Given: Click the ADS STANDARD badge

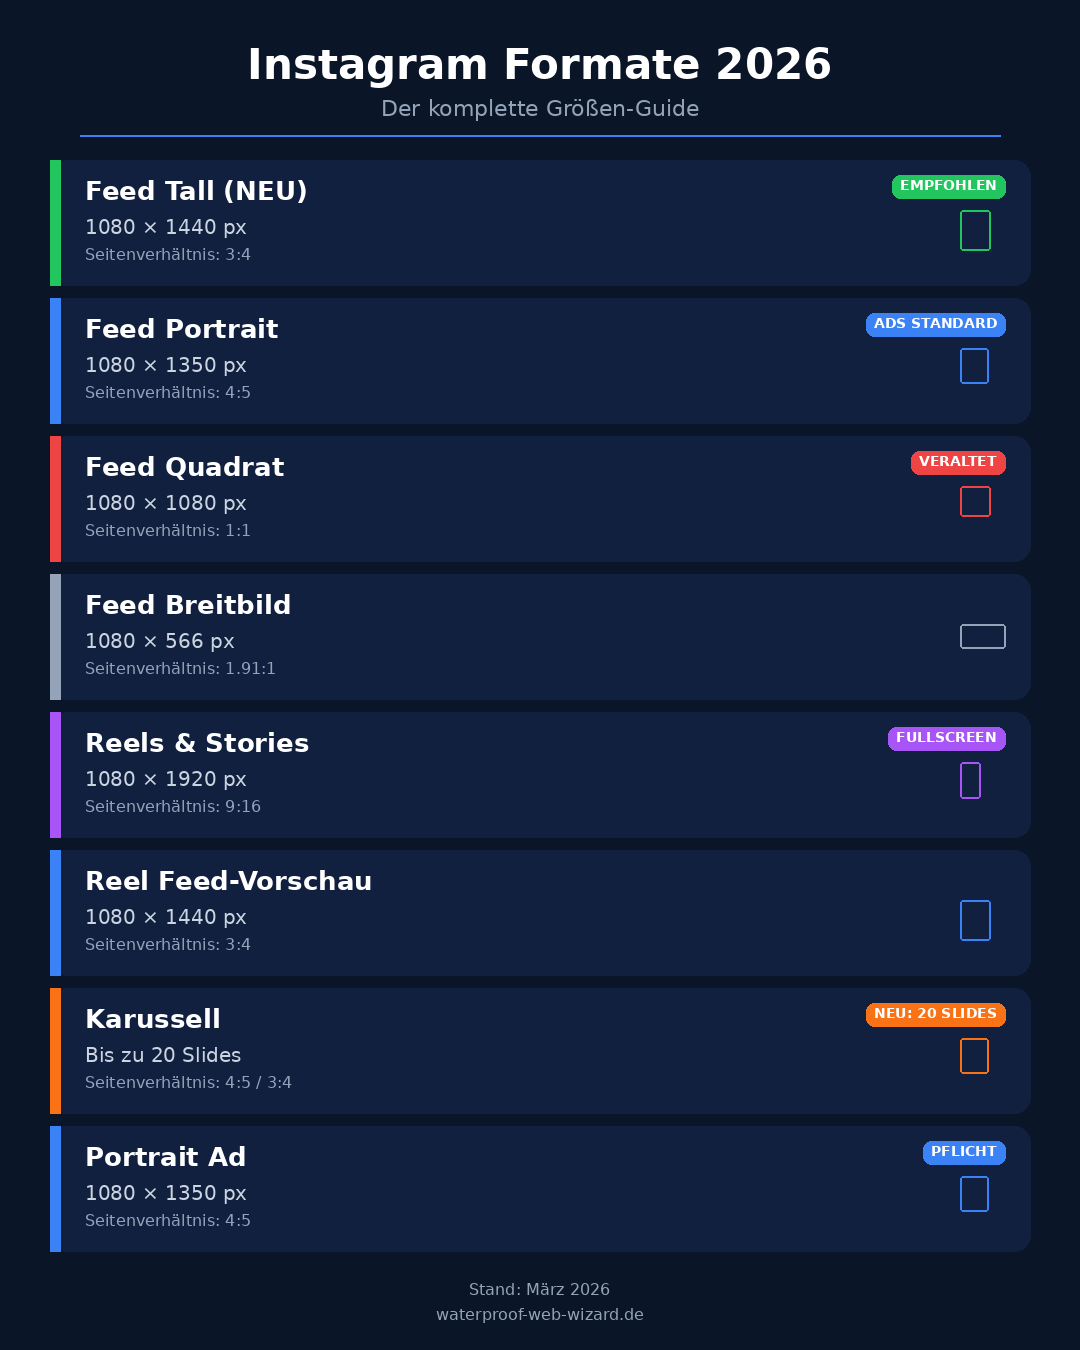Looking at the screenshot, I should 935,324.
